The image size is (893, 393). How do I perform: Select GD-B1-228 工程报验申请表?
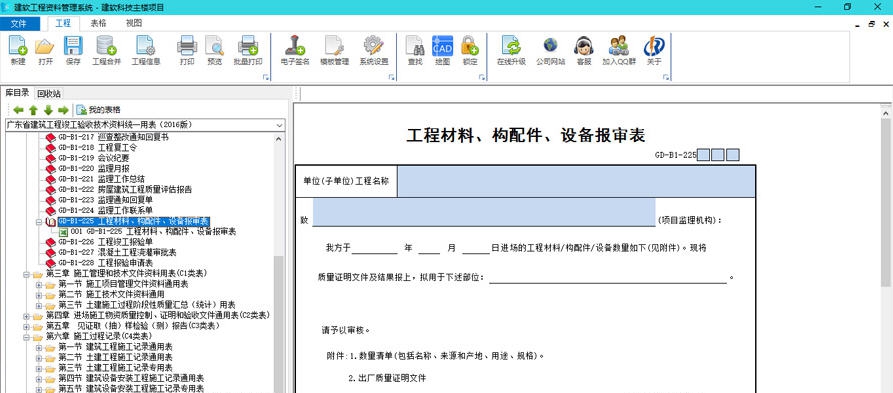(x=105, y=263)
